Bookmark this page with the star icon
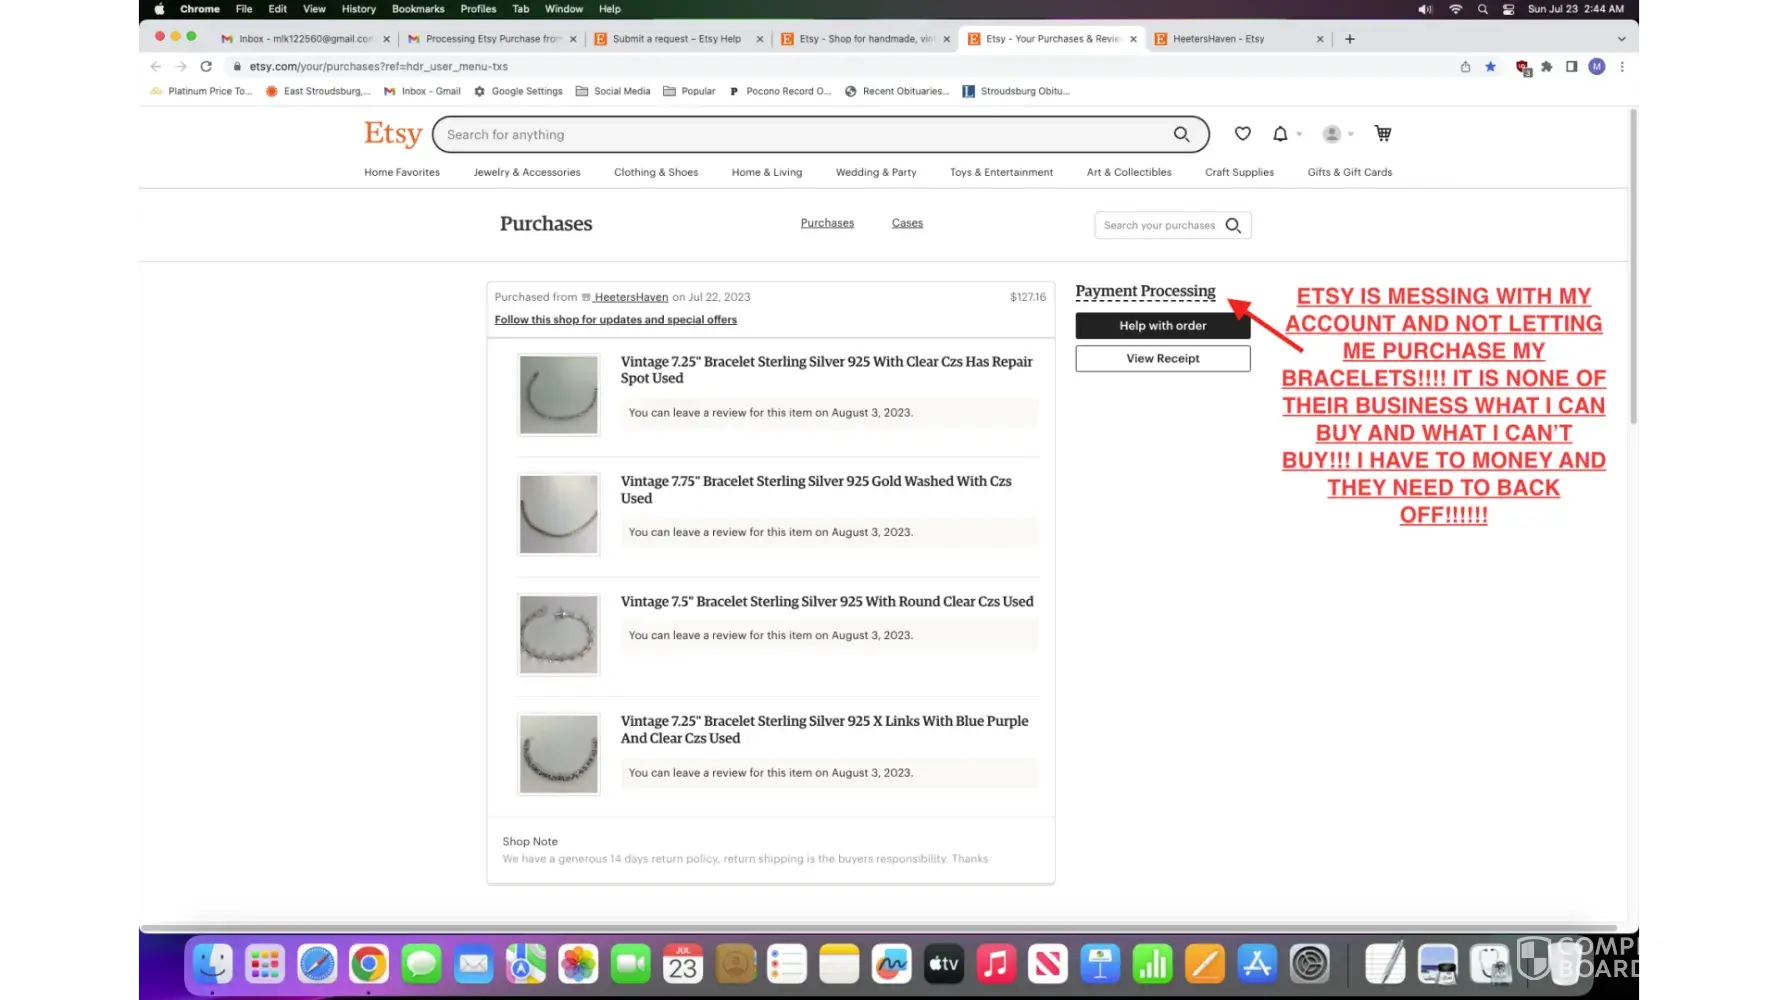This screenshot has width=1778, height=1000. click(x=1490, y=67)
